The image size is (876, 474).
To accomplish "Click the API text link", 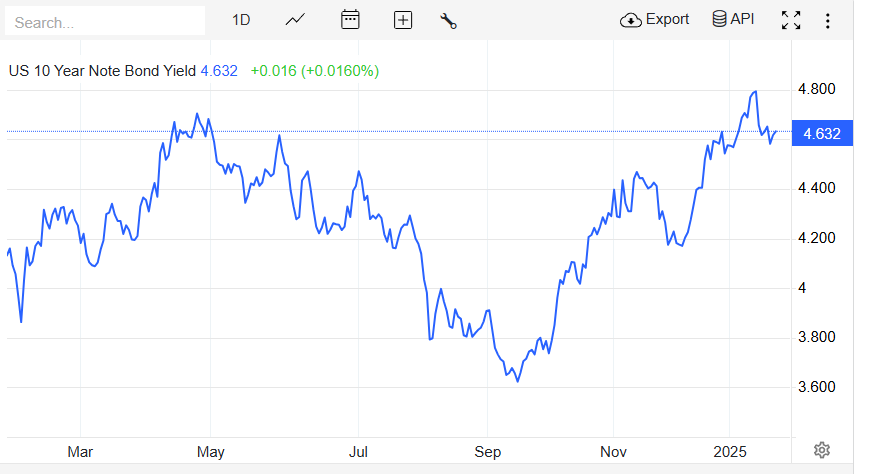I will [x=742, y=19].
